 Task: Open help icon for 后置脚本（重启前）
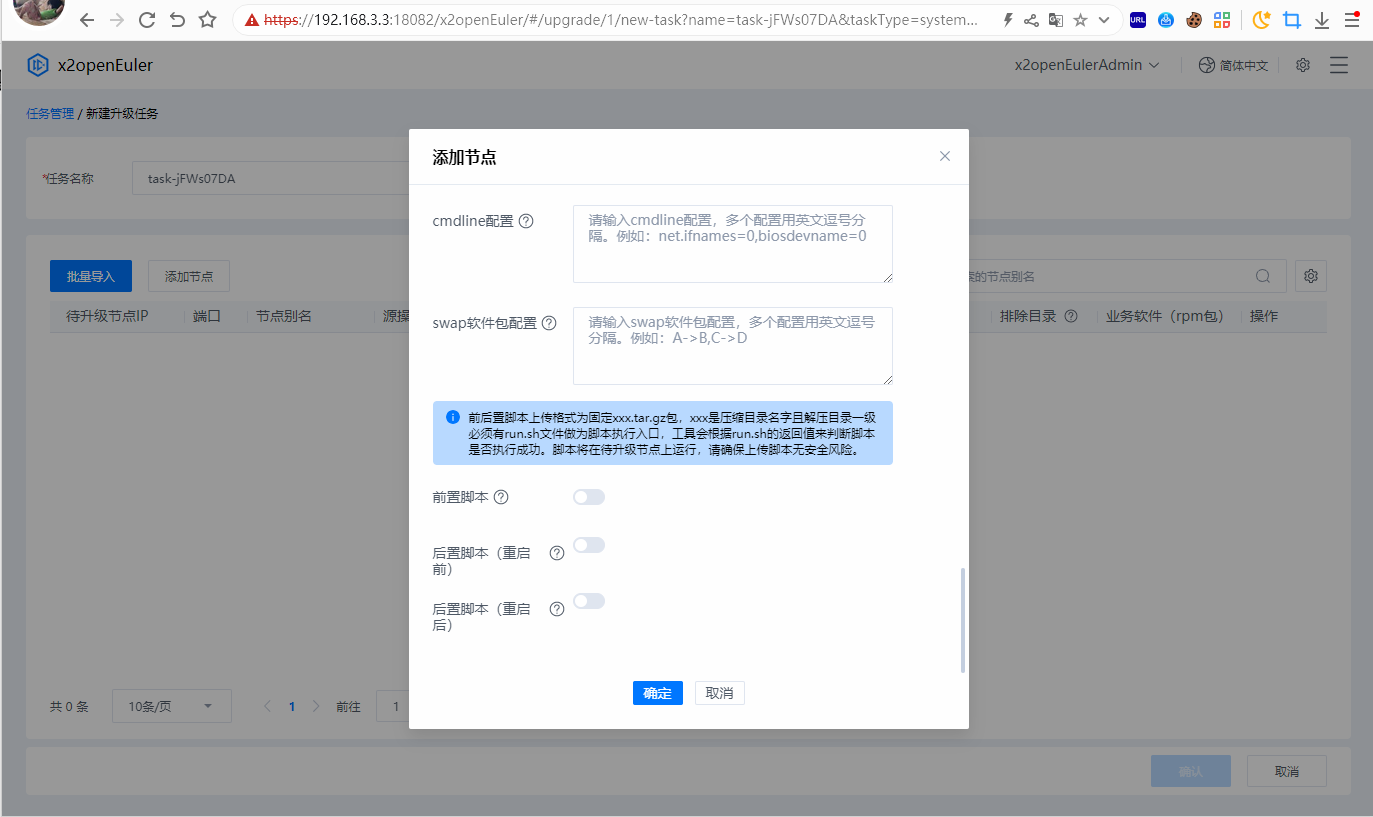[x=557, y=553]
